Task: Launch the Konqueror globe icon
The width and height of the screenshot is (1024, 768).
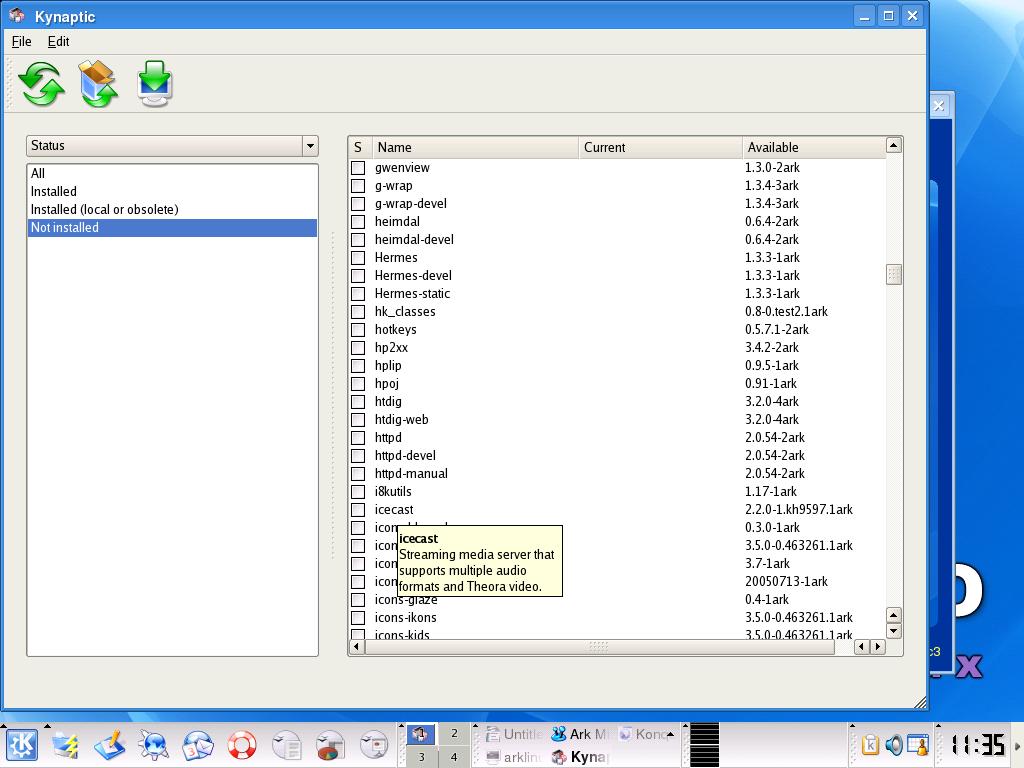Action: point(153,745)
